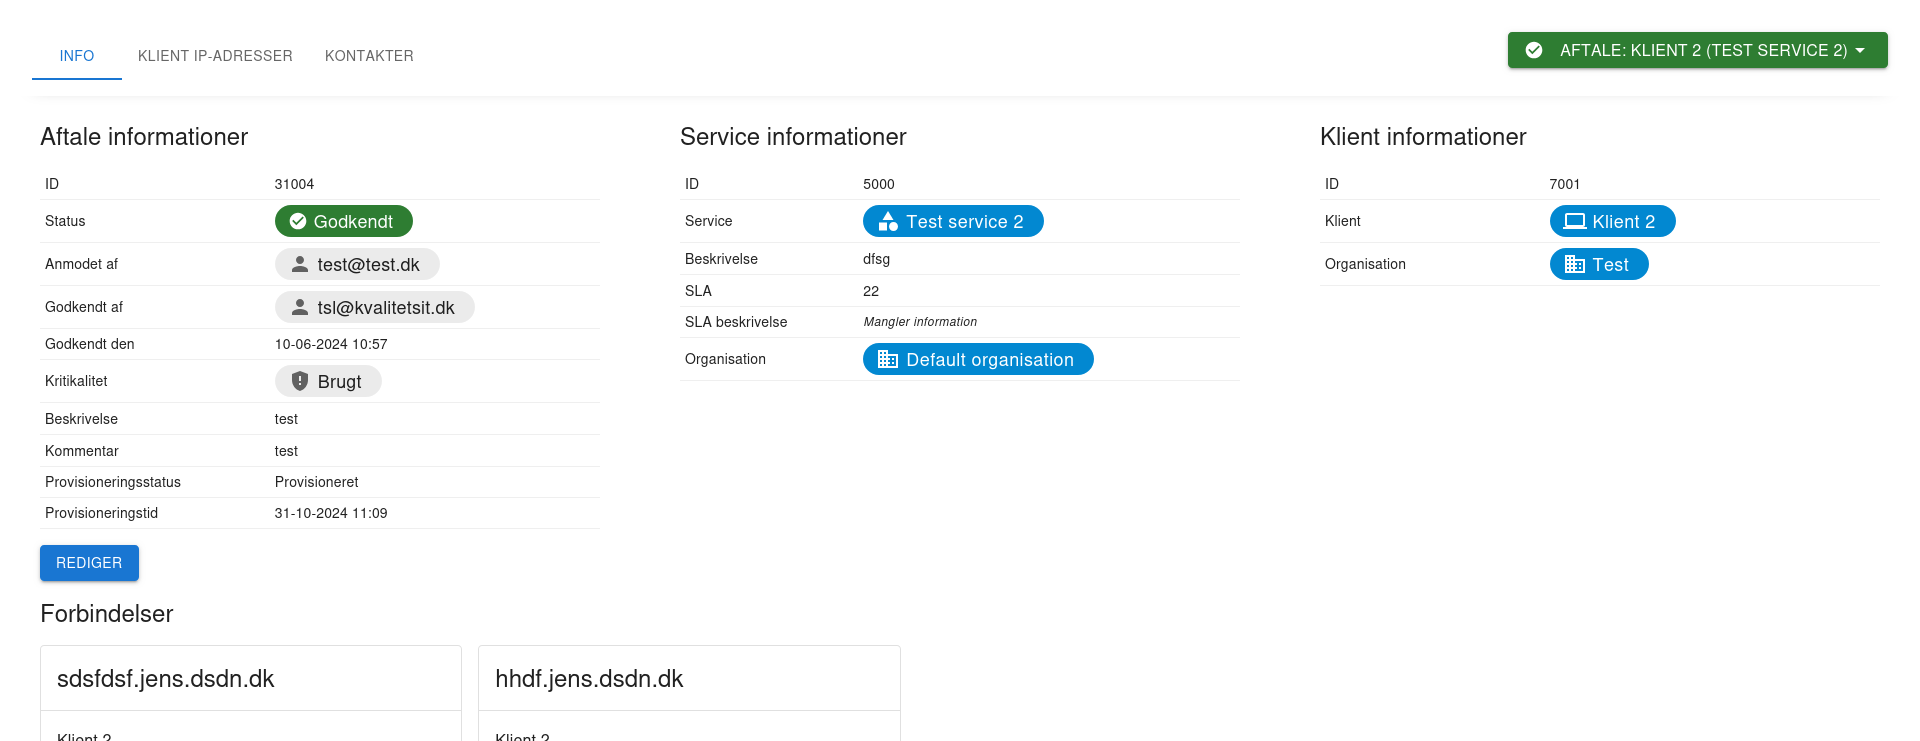Click the laptop icon in Klient 2 chip
This screenshot has height=741, width=1920.
point(1575,221)
